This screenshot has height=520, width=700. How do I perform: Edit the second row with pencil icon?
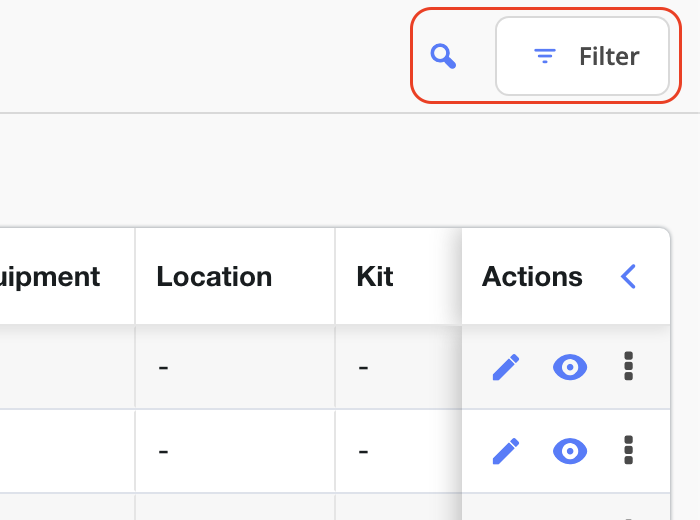click(x=506, y=451)
